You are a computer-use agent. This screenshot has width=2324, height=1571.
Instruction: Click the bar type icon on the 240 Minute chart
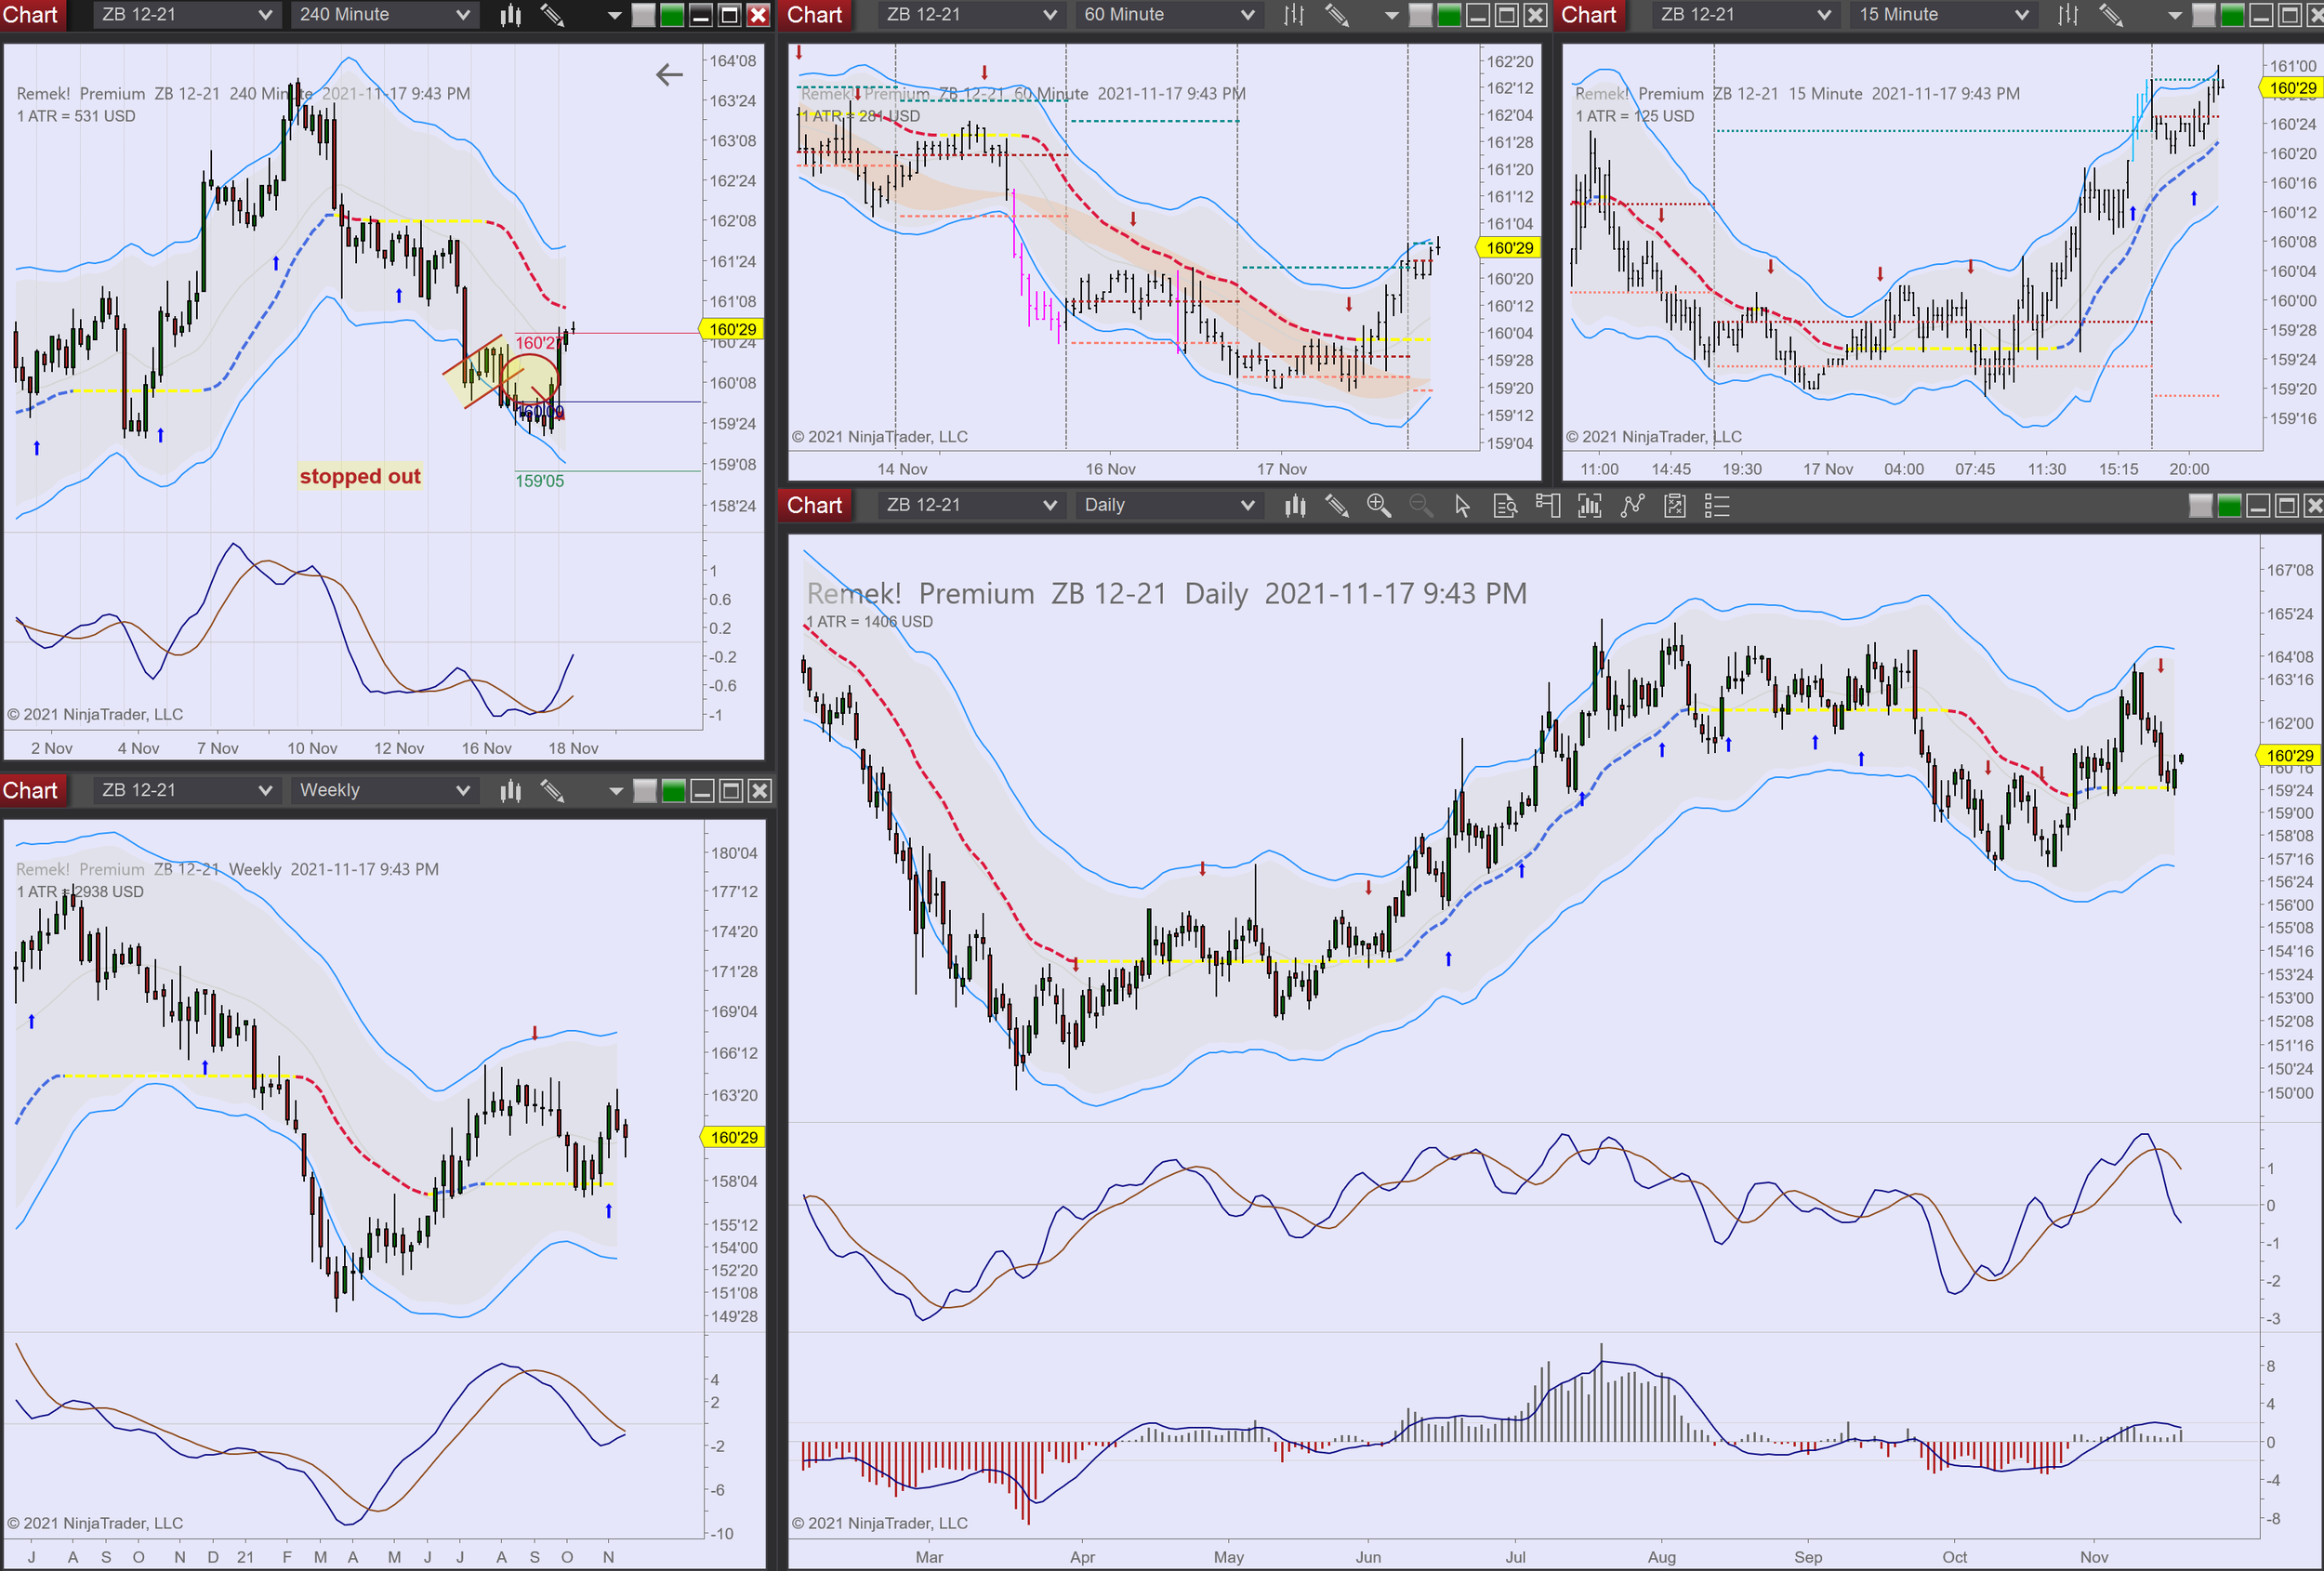tap(511, 15)
